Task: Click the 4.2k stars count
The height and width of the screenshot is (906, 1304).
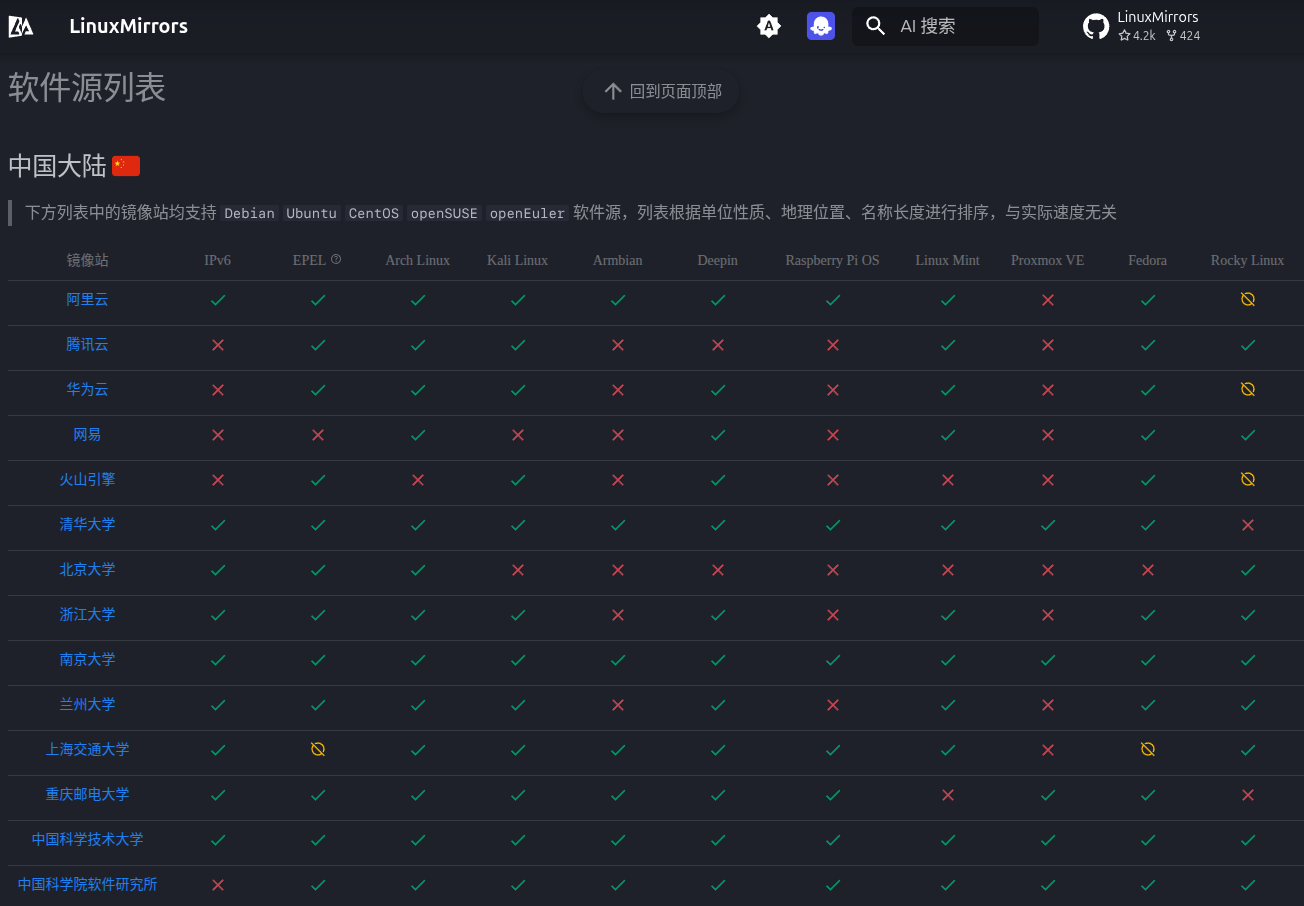Action: tap(1137, 36)
